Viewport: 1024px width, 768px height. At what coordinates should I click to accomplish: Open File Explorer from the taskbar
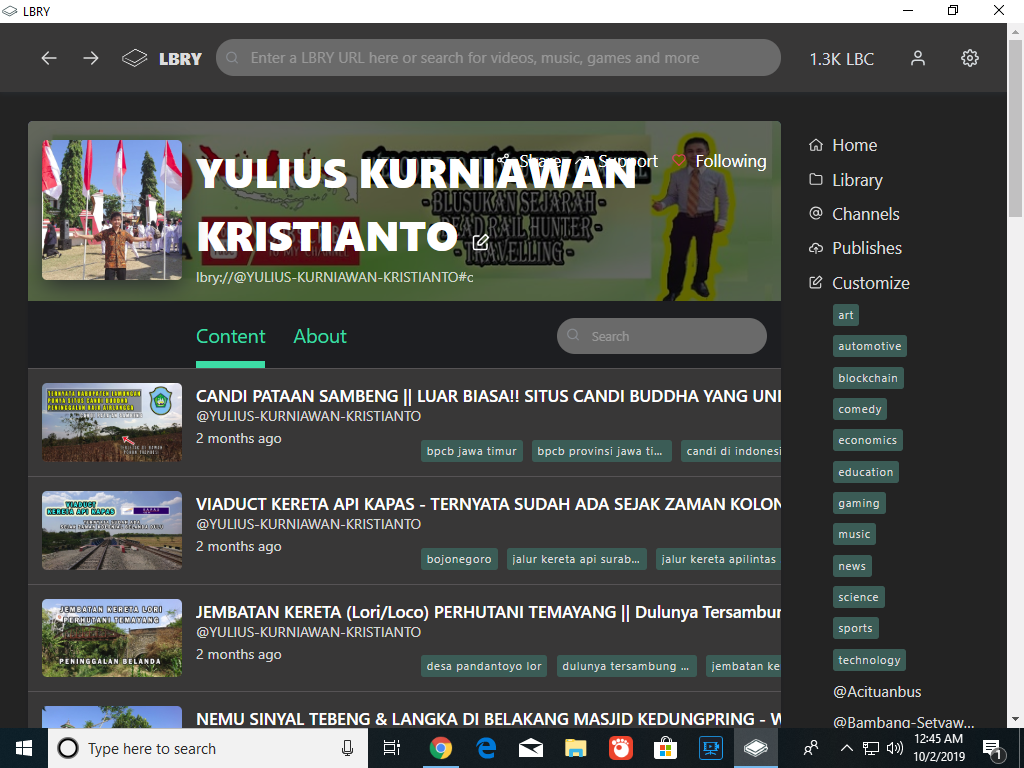click(x=575, y=748)
